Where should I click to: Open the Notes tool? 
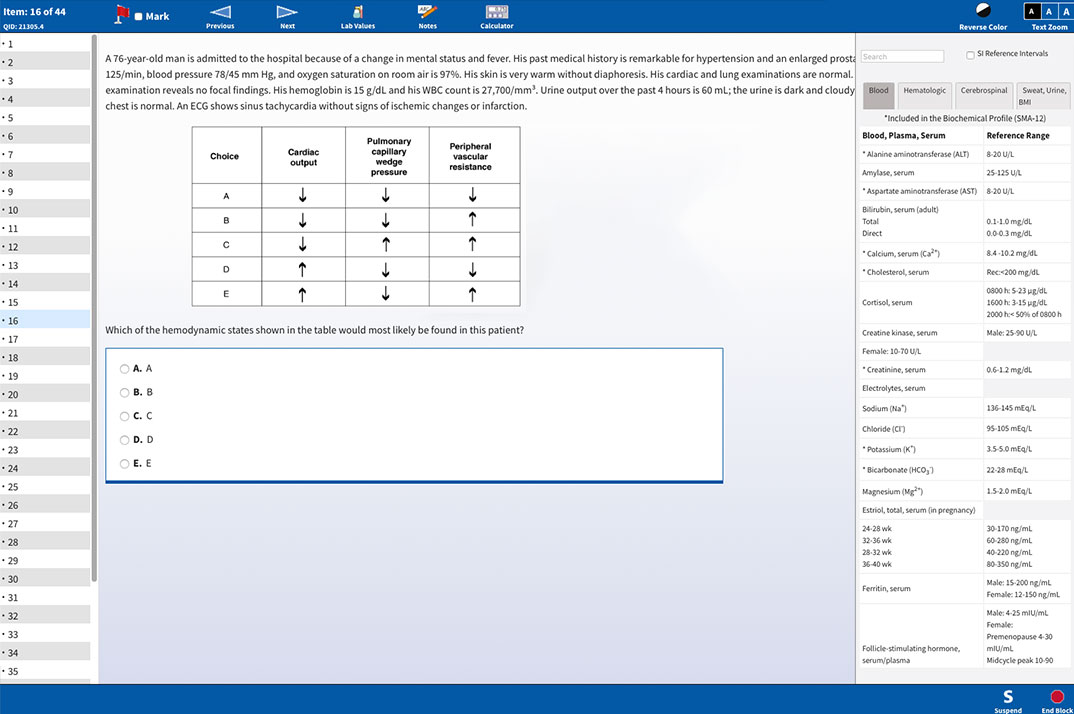[427, 16]
